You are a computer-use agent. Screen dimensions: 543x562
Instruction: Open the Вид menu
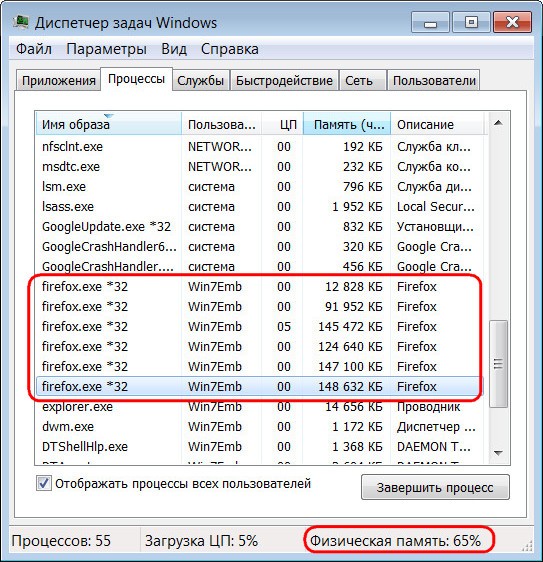tap(174, 49)
